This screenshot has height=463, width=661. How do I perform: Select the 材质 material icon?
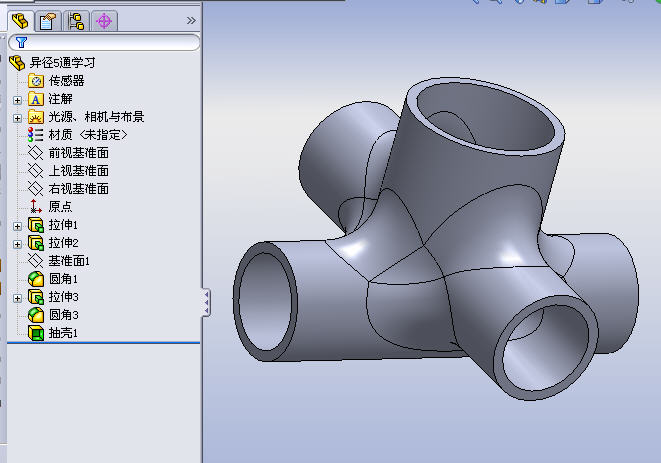36,135
